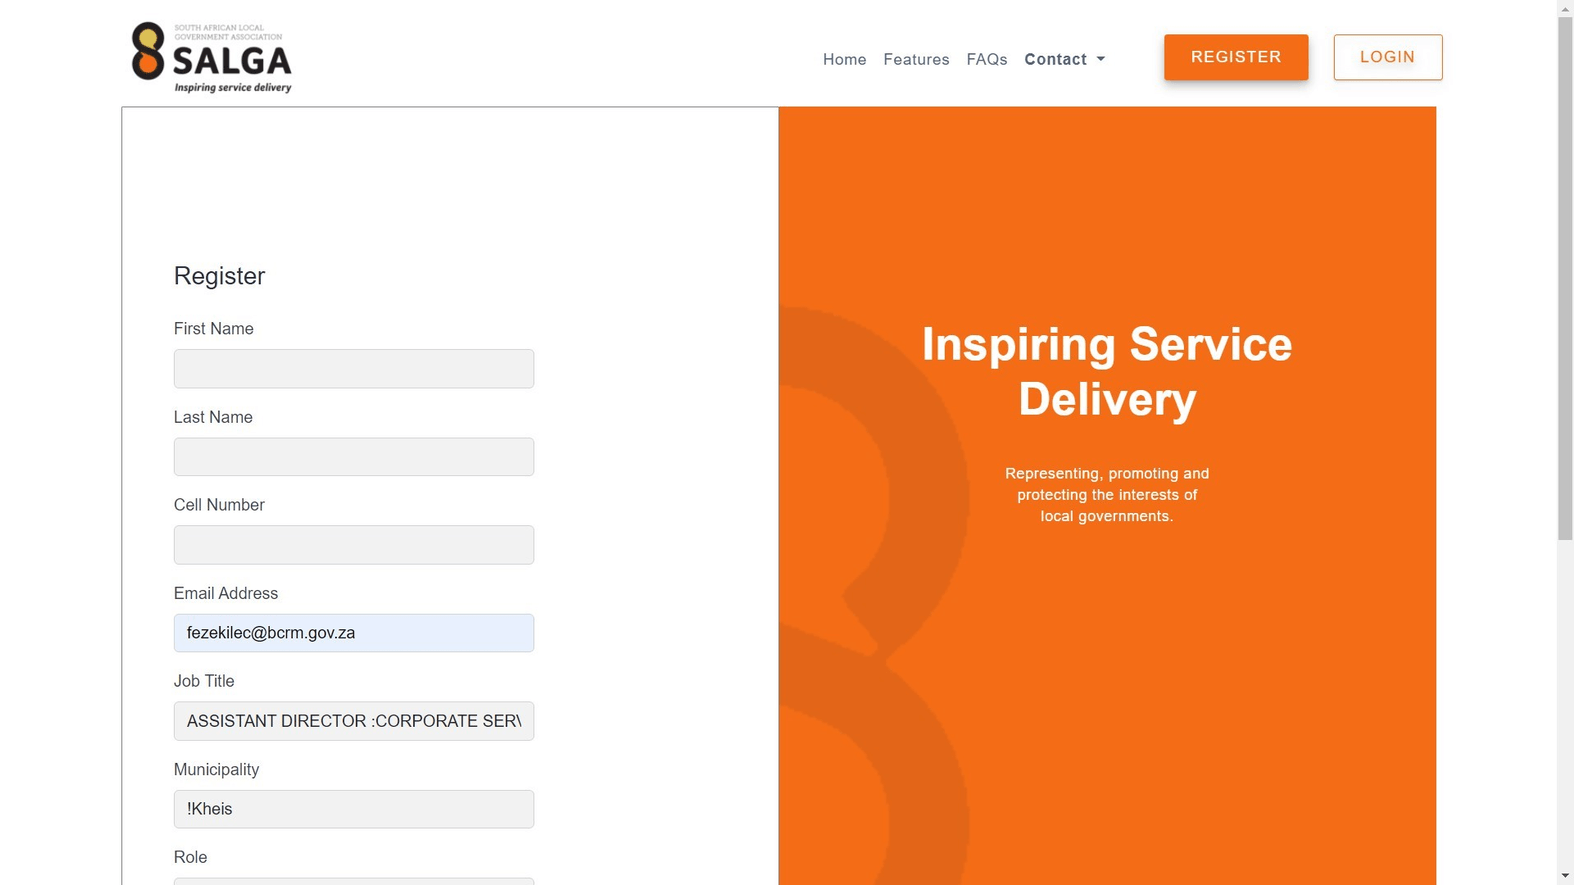Click the Email Address label
The width and height of the screenshot is (1574, 885).
[x=226, y=593]
